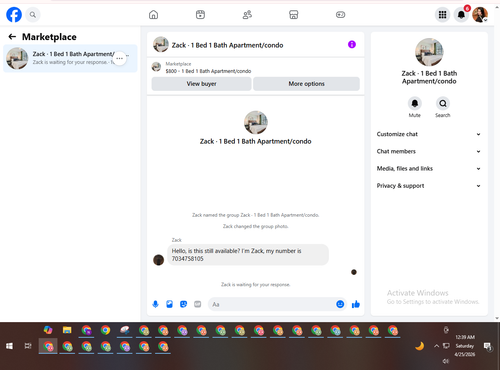Image resolution: width=500 pixels, height=370 pixels.
Task: Open the taskbar clock showing 12:39 AM
Action: point(465,346)
